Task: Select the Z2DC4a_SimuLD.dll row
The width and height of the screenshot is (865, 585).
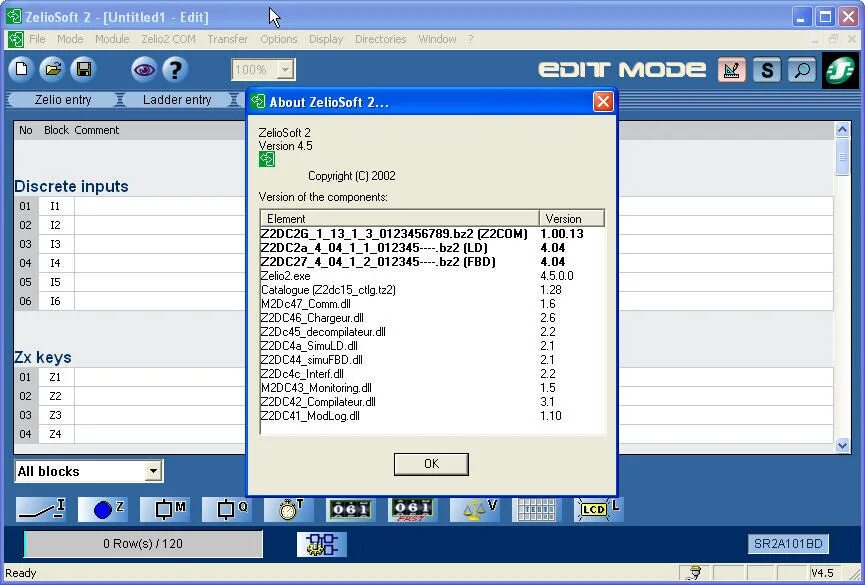Action: [x=432, y=346]
